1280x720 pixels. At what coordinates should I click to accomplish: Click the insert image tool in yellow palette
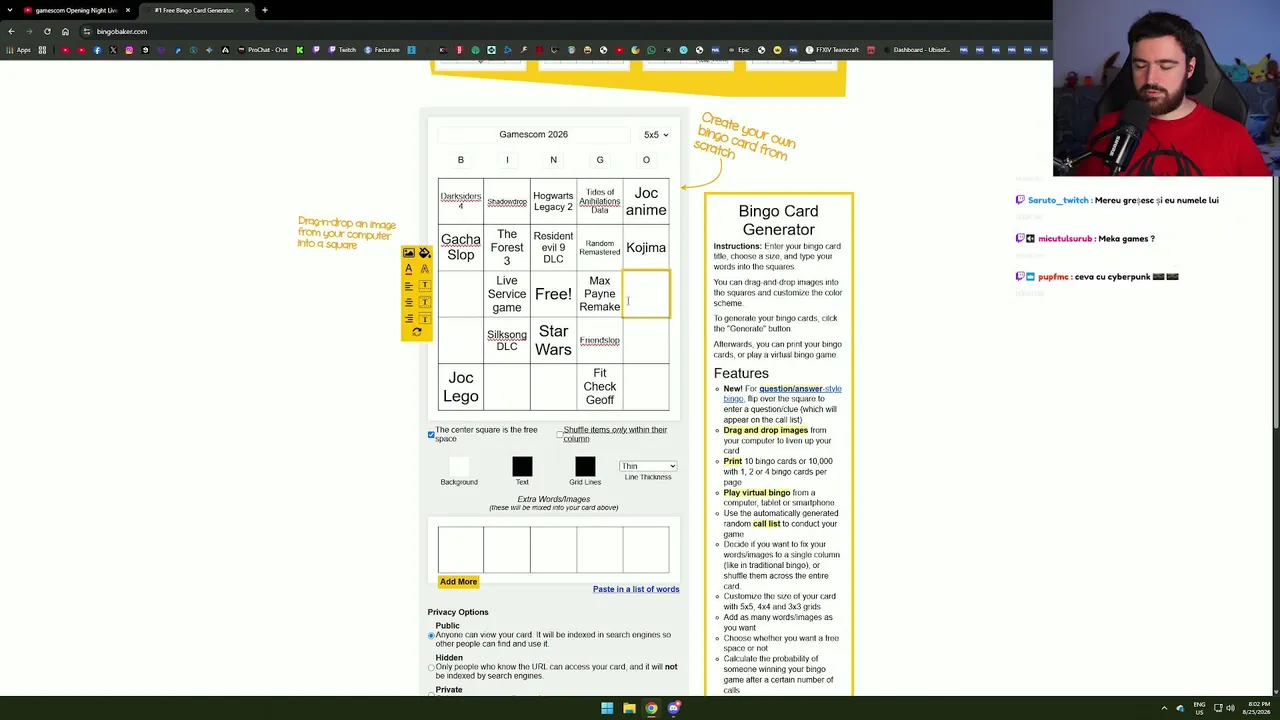409,253
